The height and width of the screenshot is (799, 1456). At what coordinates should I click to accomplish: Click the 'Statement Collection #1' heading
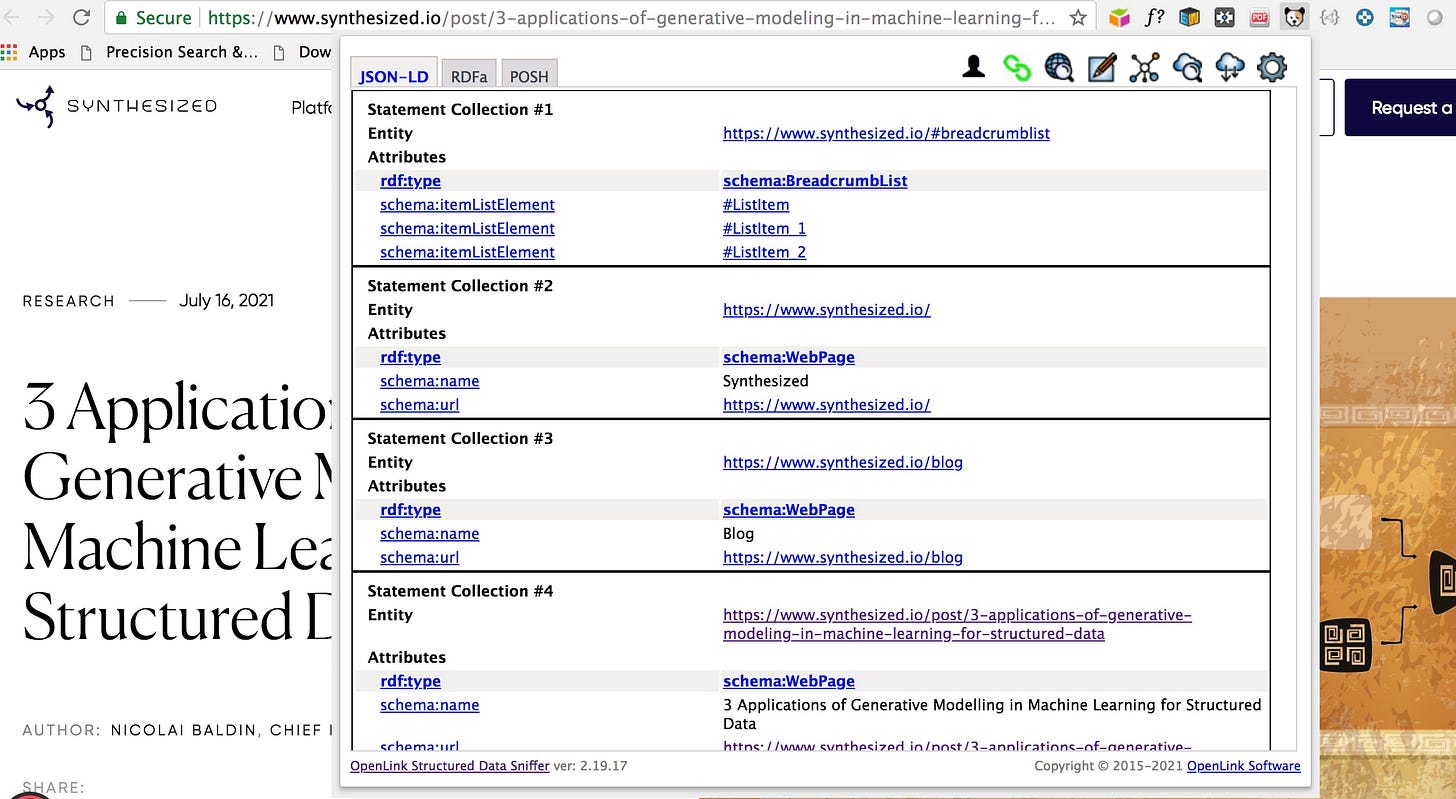(x=460, y=109)
